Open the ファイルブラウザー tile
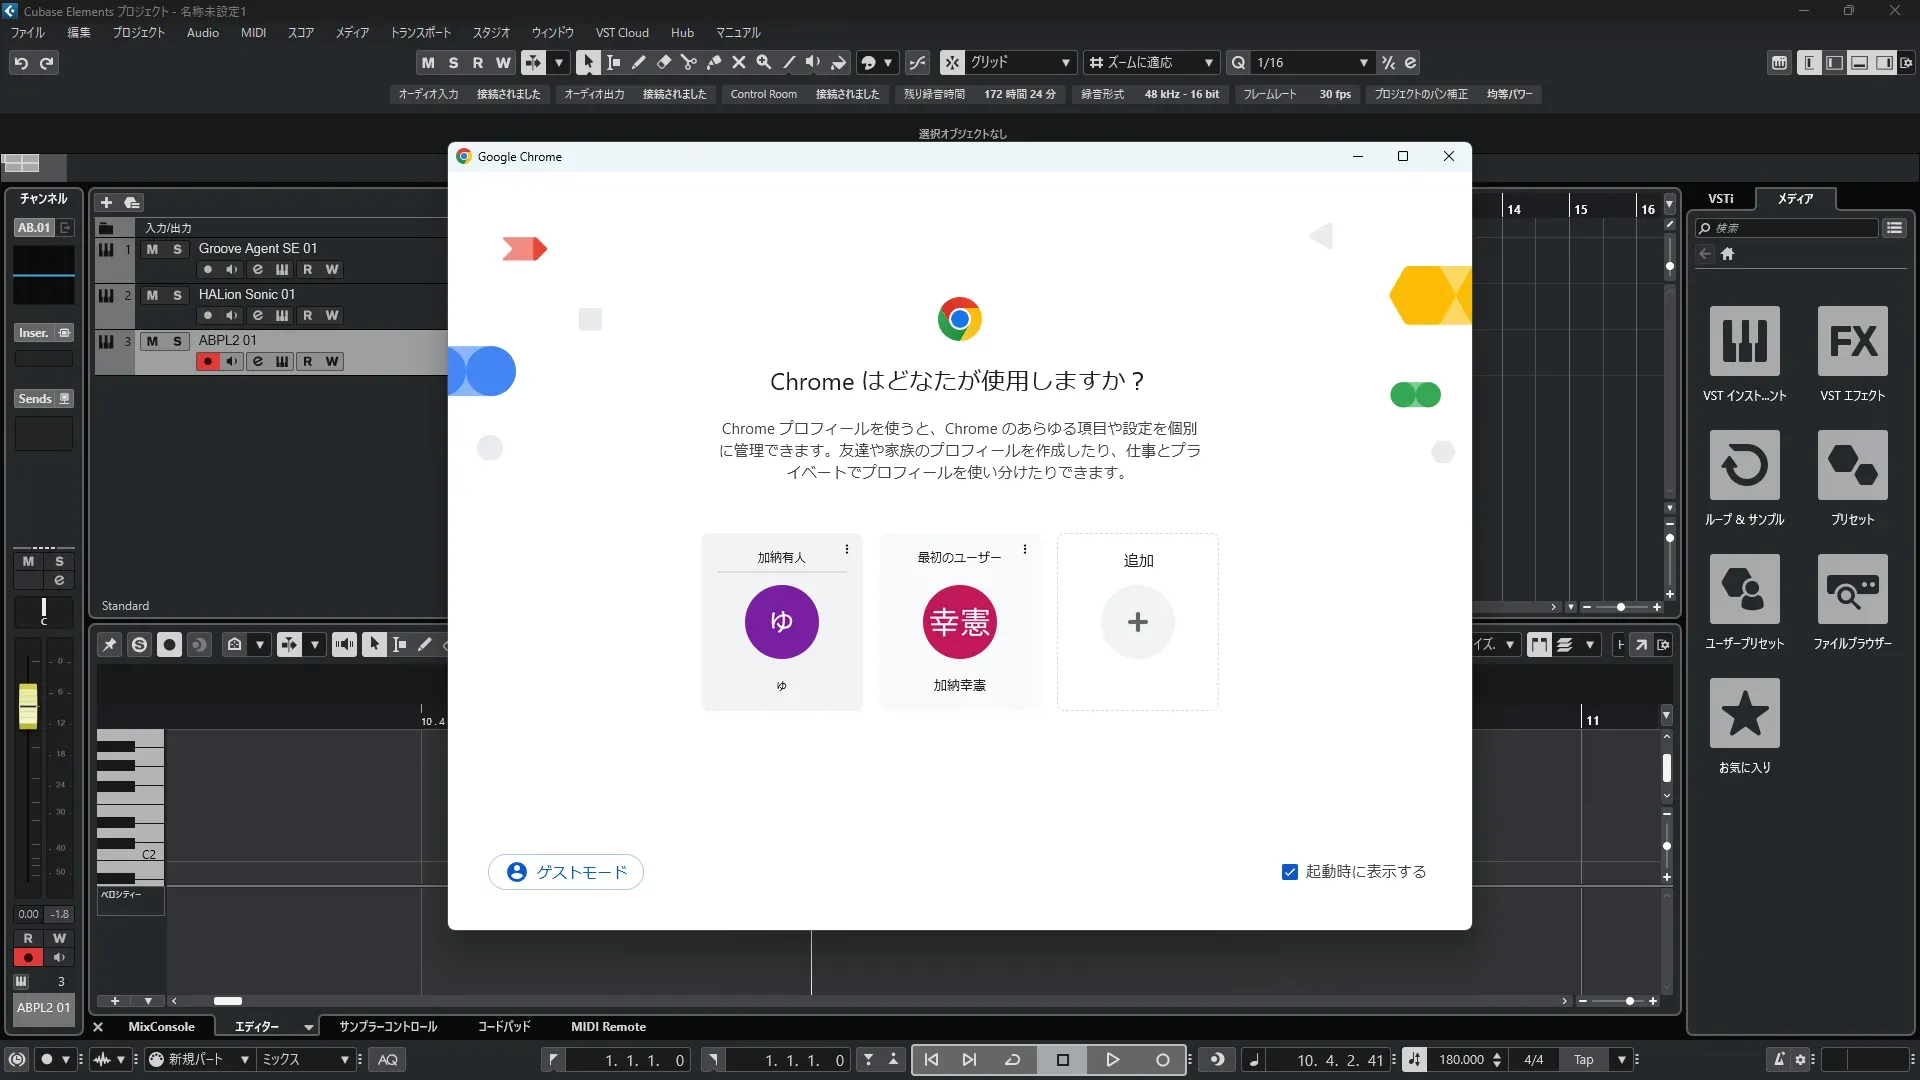Screen dimensions: 1920x1080 pos(1852,590)
